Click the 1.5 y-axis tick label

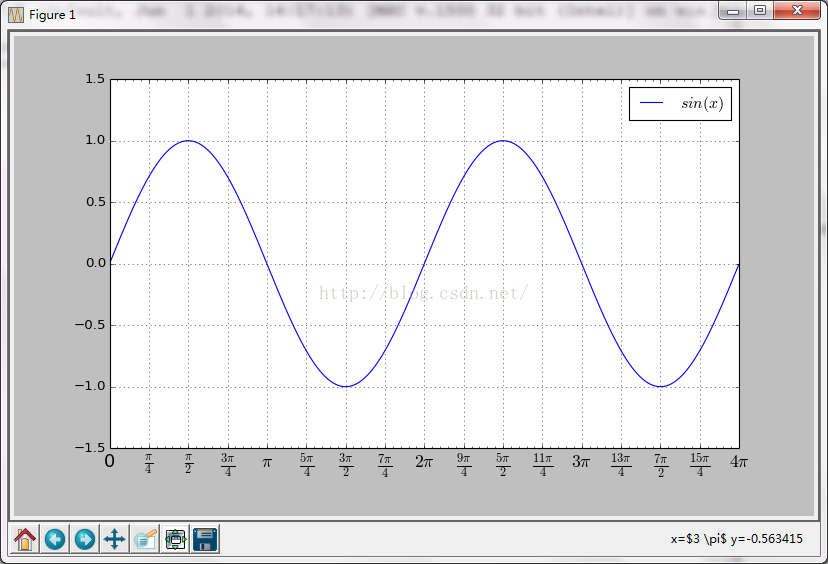pyautogui.click(x=95, y=79)
